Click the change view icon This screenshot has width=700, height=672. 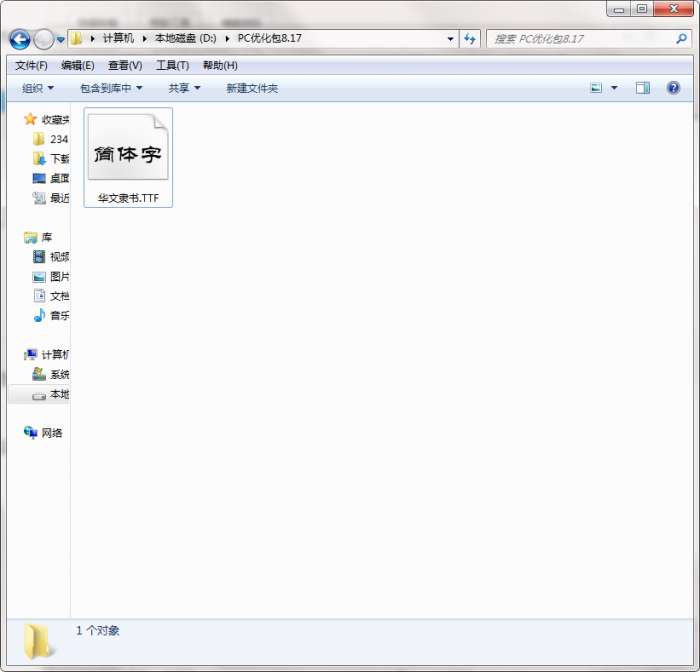point(596,88)
